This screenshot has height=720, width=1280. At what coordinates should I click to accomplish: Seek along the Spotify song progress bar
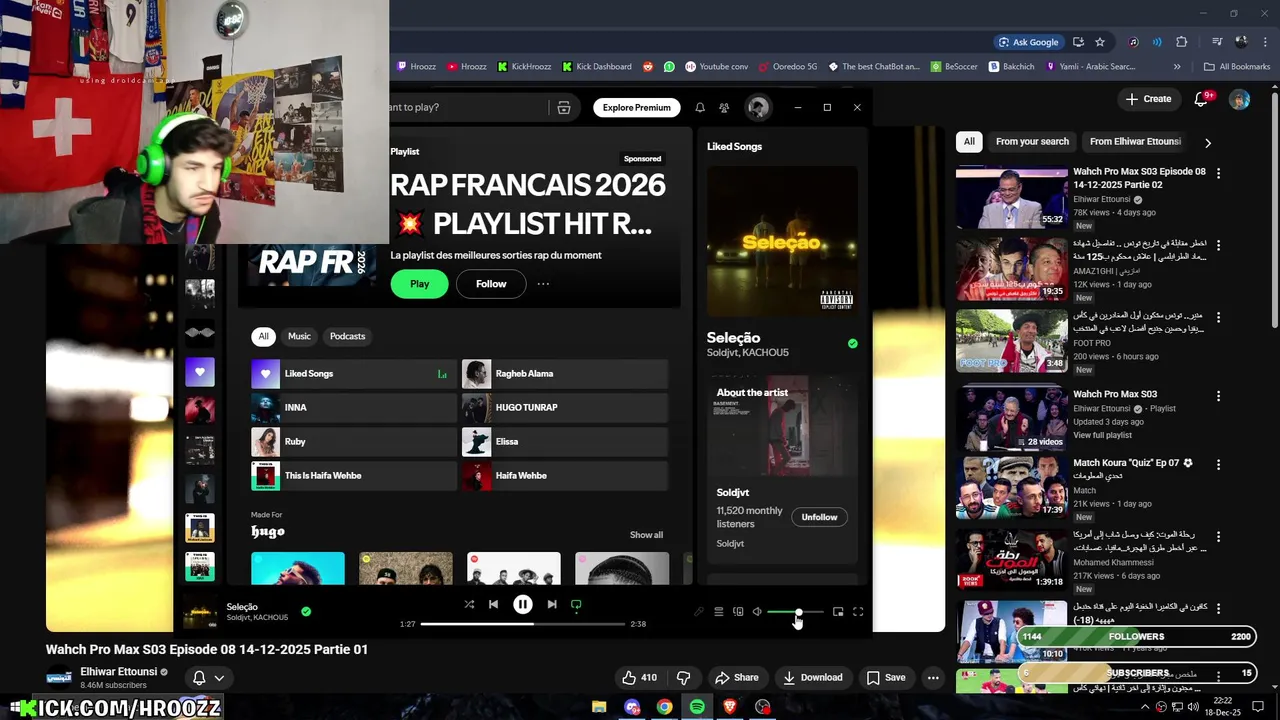coord(521,624)
